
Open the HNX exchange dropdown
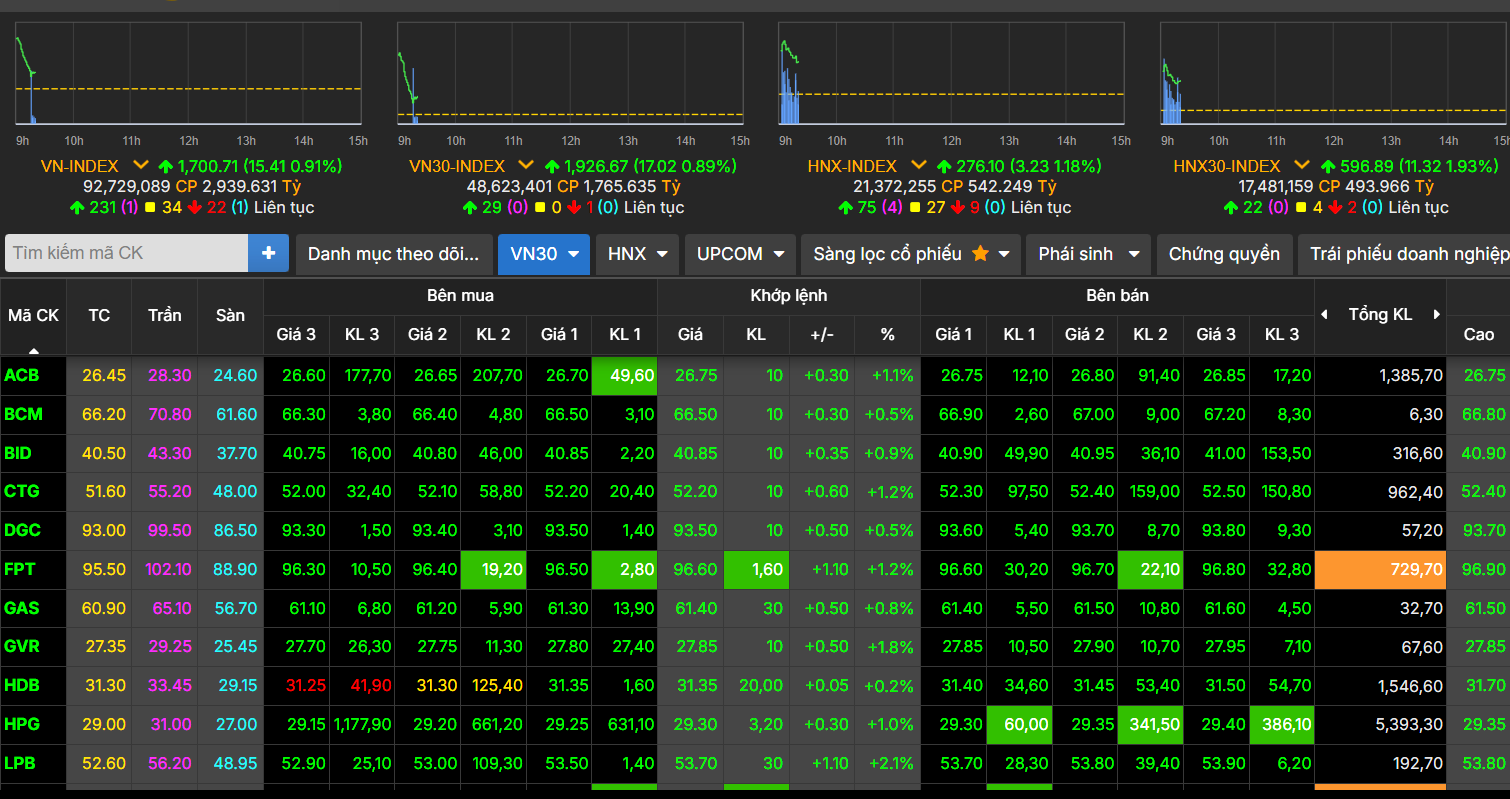[637, 254]
